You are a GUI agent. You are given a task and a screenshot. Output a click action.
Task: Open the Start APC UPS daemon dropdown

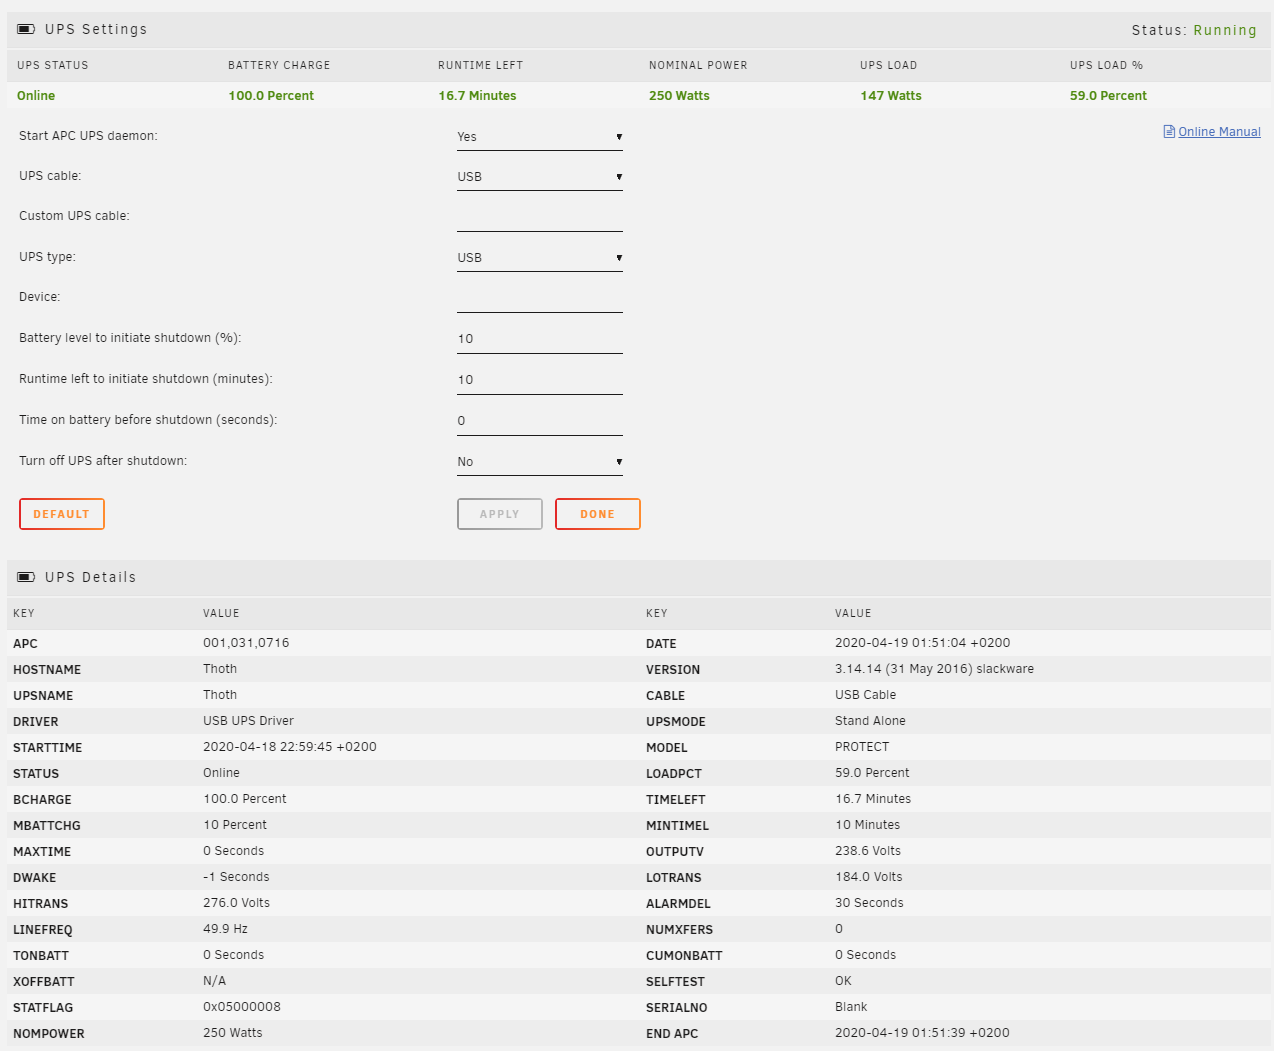540,137
